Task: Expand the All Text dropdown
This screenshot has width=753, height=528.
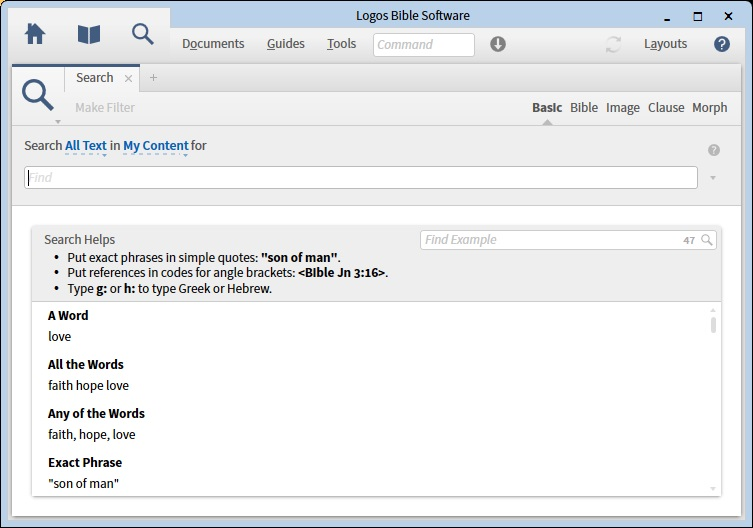Action: [86, 146]
